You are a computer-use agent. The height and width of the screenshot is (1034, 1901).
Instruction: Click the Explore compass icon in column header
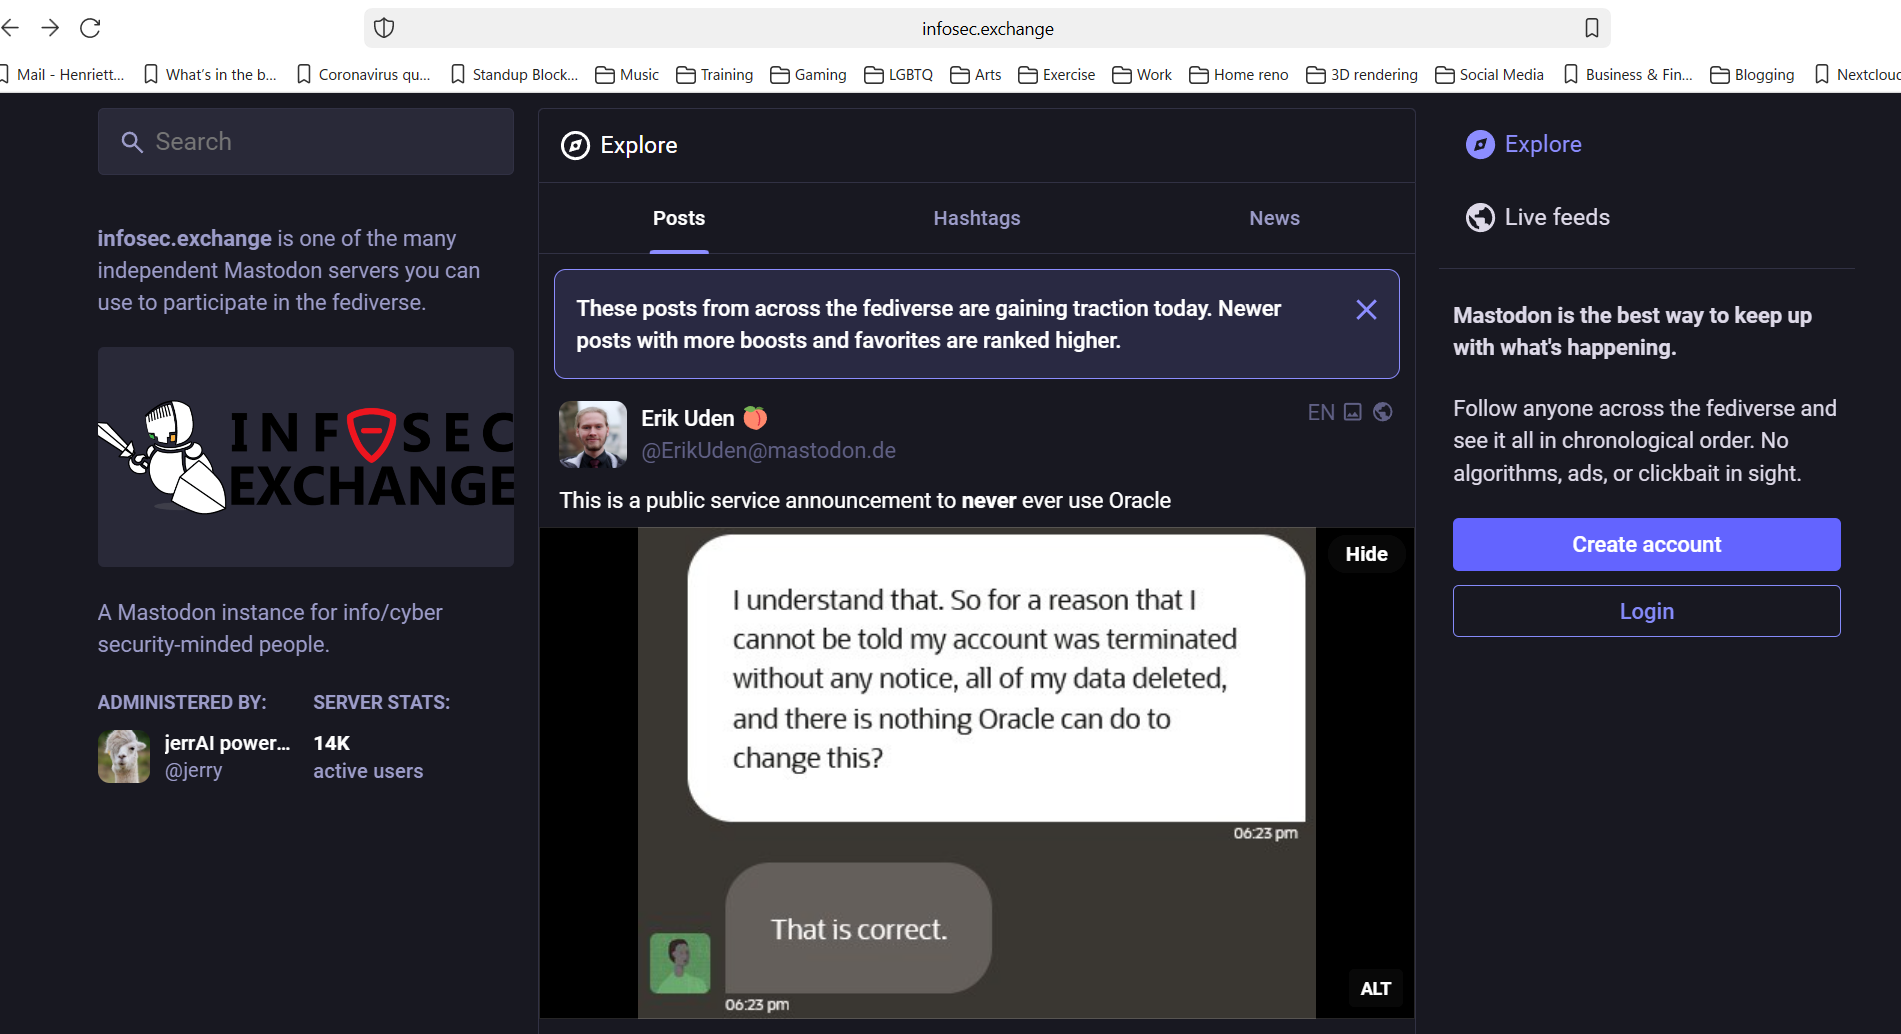[x=575, y=146]
